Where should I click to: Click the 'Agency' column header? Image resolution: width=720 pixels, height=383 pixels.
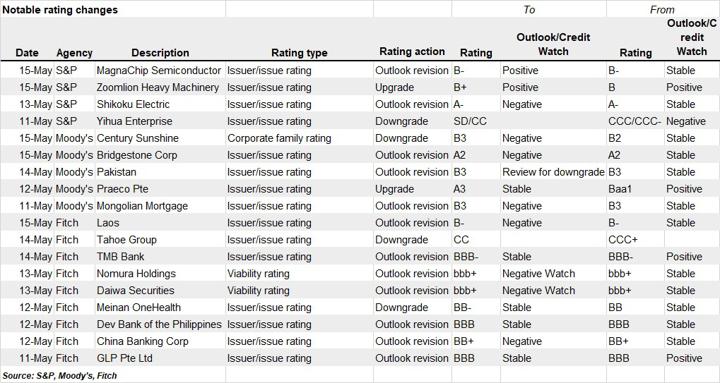(74, 53)
